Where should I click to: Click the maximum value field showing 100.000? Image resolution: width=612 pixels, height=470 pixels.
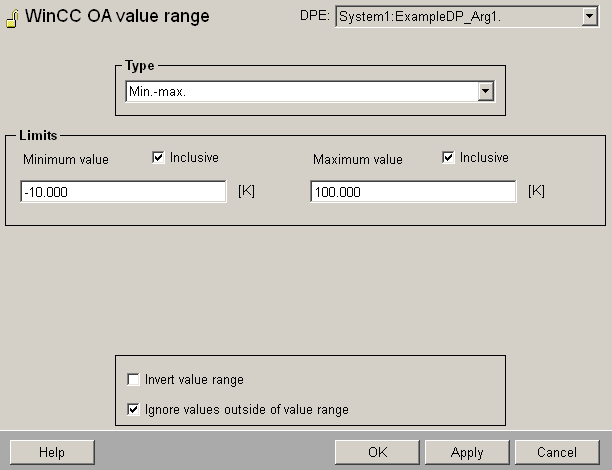(x=413, y=192)
